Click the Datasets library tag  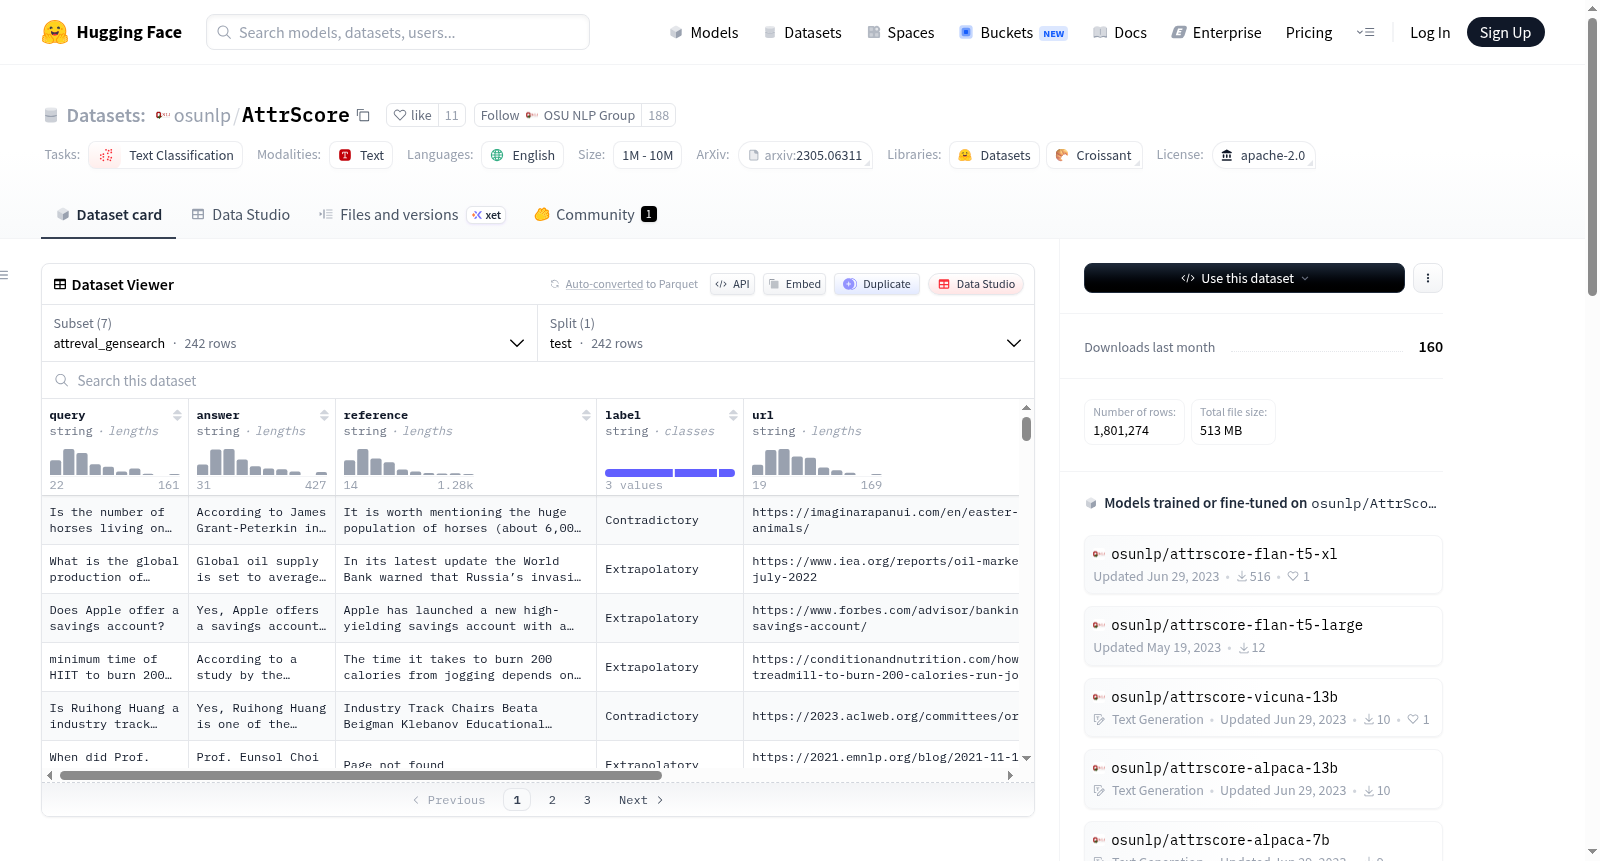pos(995,155)
